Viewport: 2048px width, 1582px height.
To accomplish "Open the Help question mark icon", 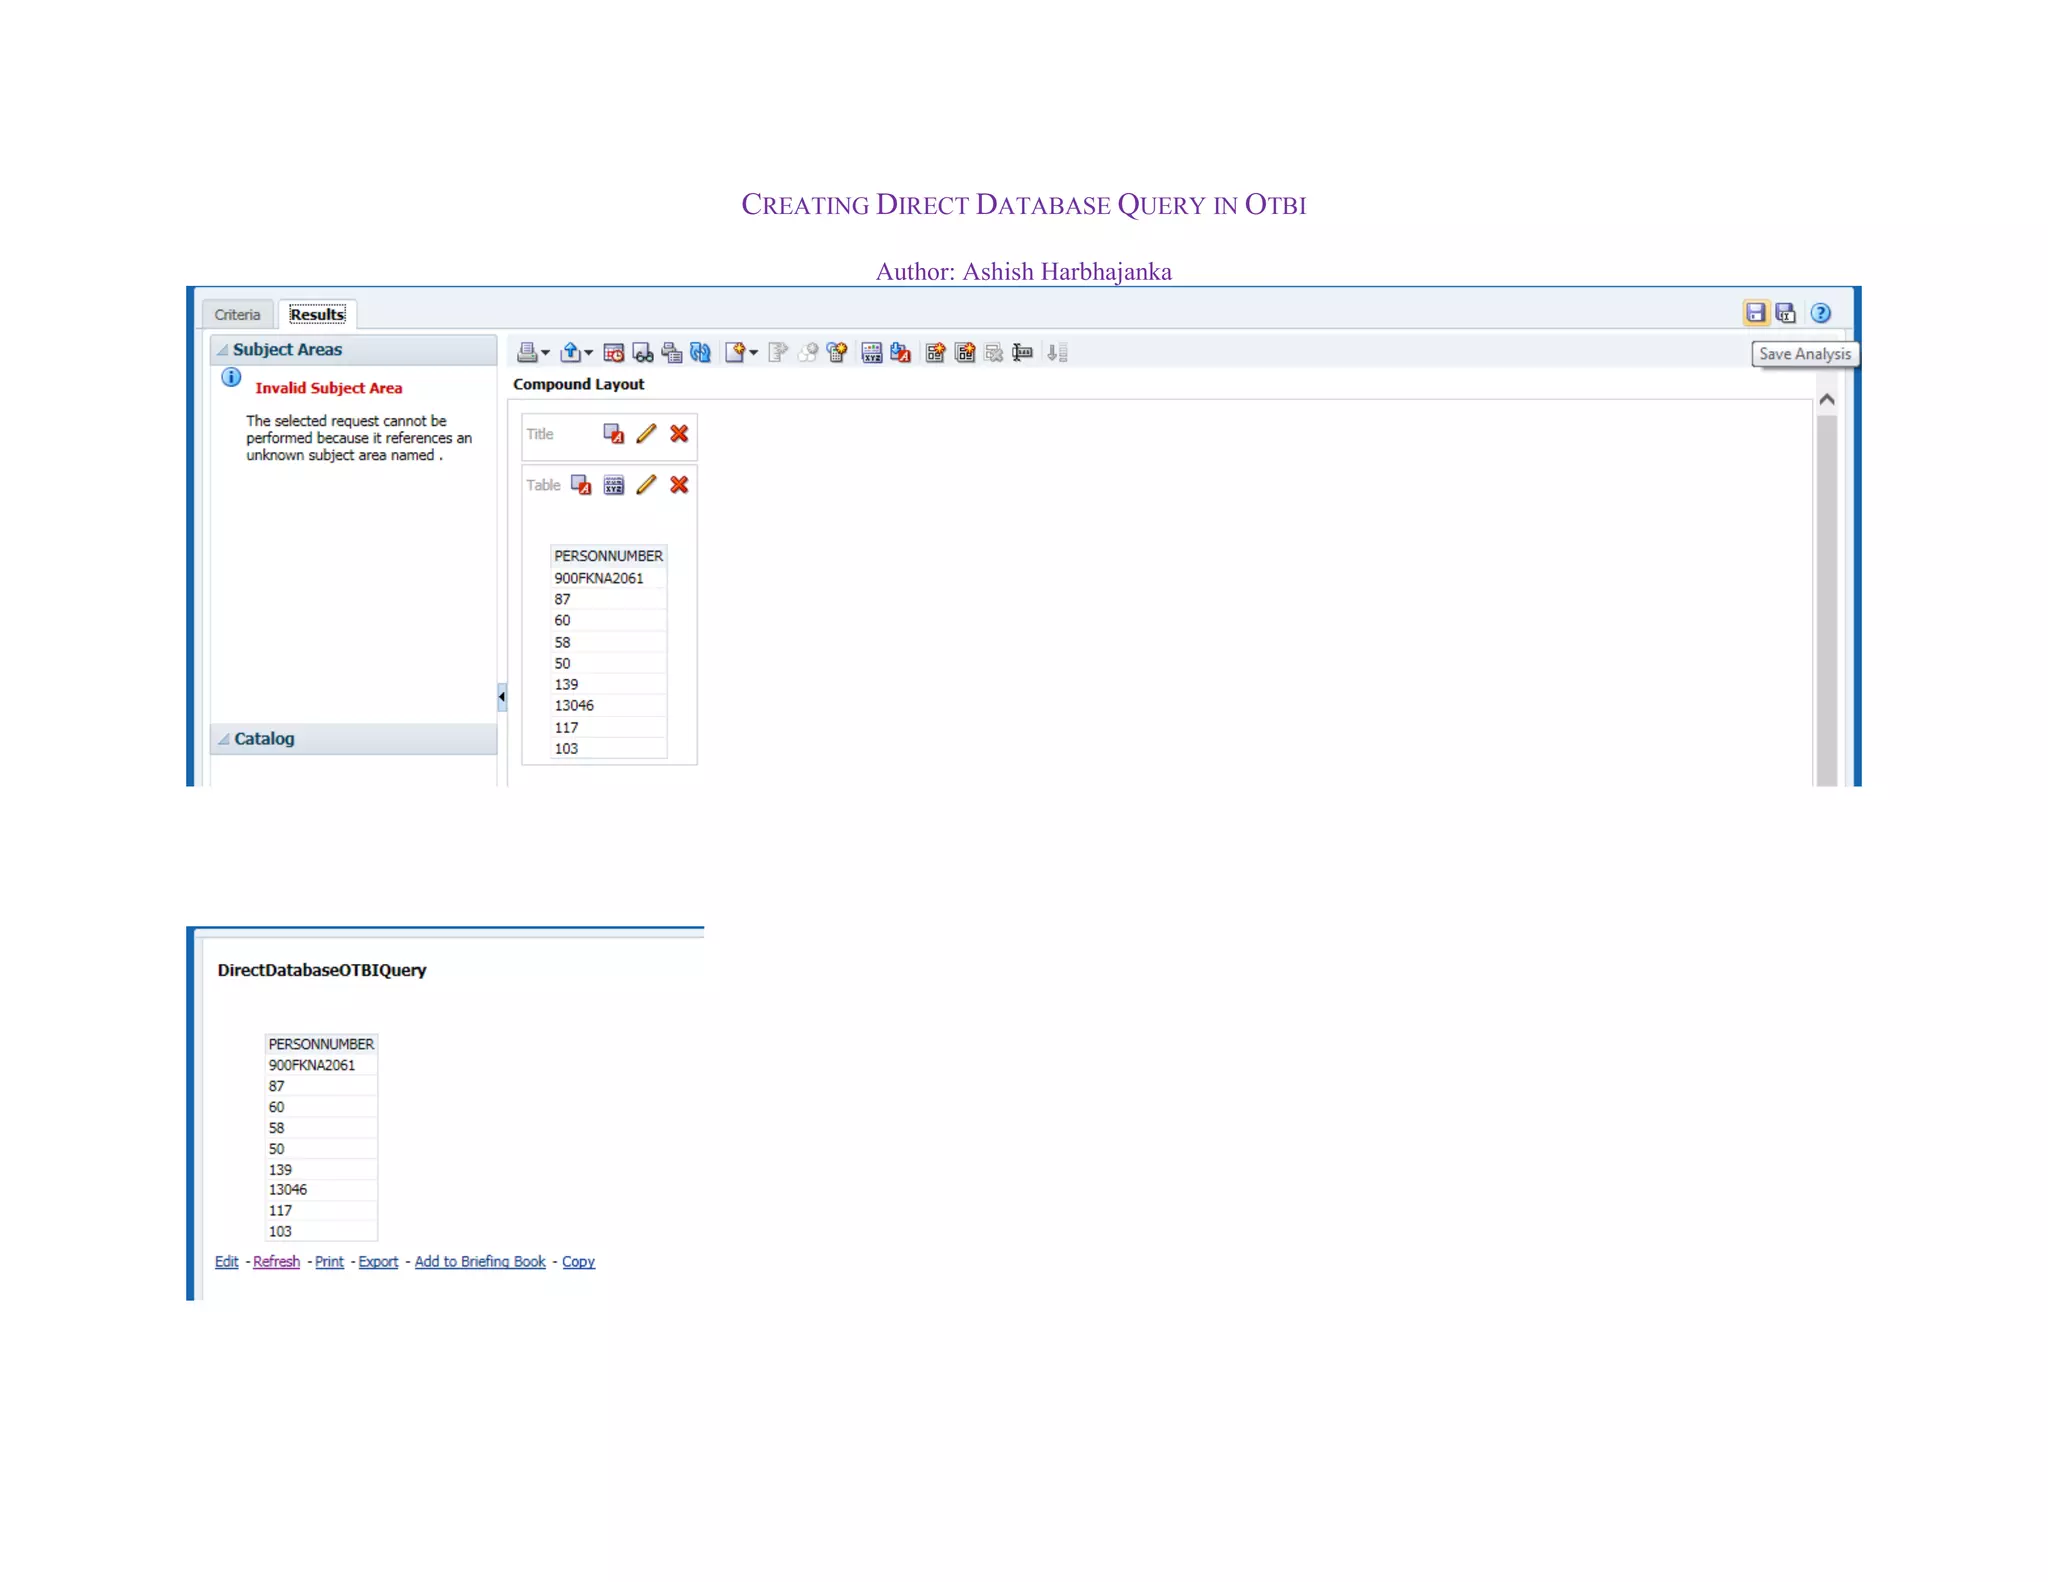I will (1821, 313).
